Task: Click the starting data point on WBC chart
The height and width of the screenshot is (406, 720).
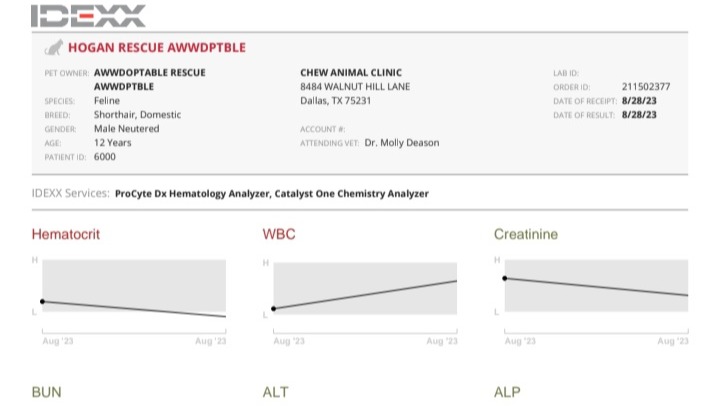Action: click(x=273, y=308)
